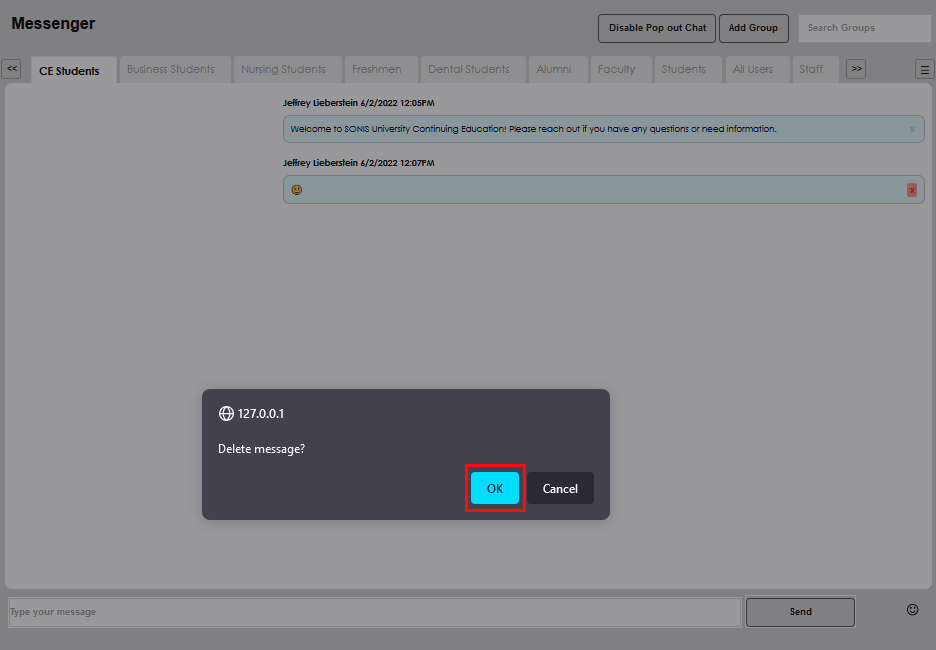Click the Messenger heading
Screen dimensions: 936x650
pos(53,23)
